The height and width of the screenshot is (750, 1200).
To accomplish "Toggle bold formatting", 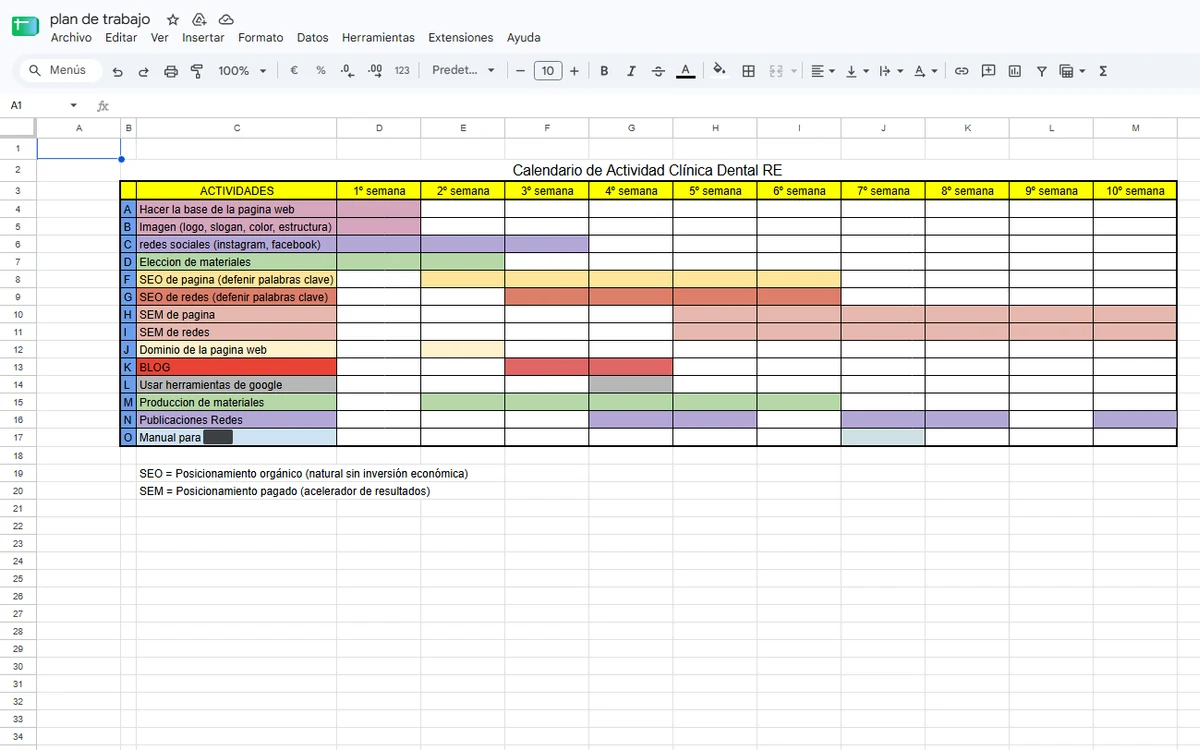I will [x=604, y=71].
